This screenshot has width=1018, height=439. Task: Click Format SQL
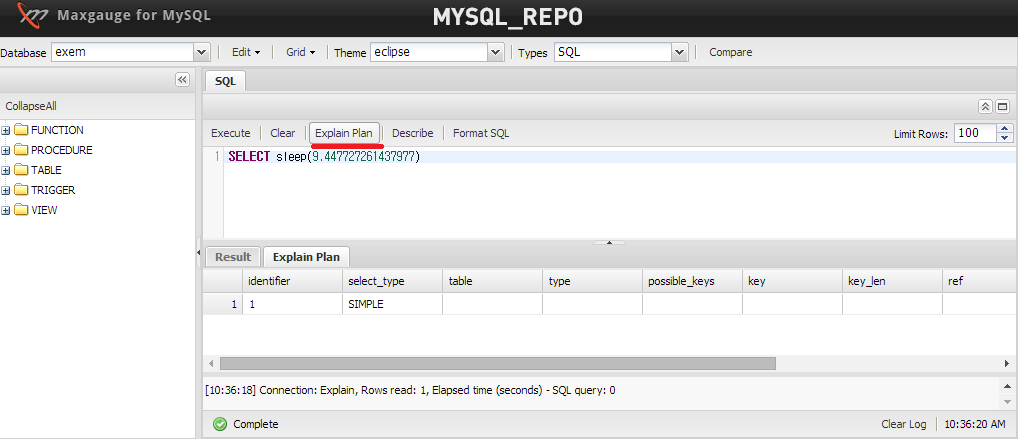481,133
